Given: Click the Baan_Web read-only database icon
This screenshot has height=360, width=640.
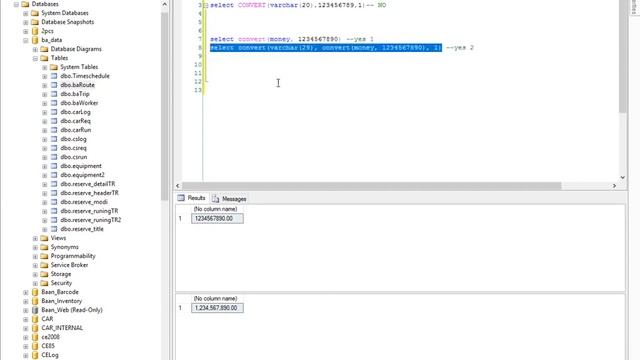Looking at the screenshot, I should pos(35,310).
